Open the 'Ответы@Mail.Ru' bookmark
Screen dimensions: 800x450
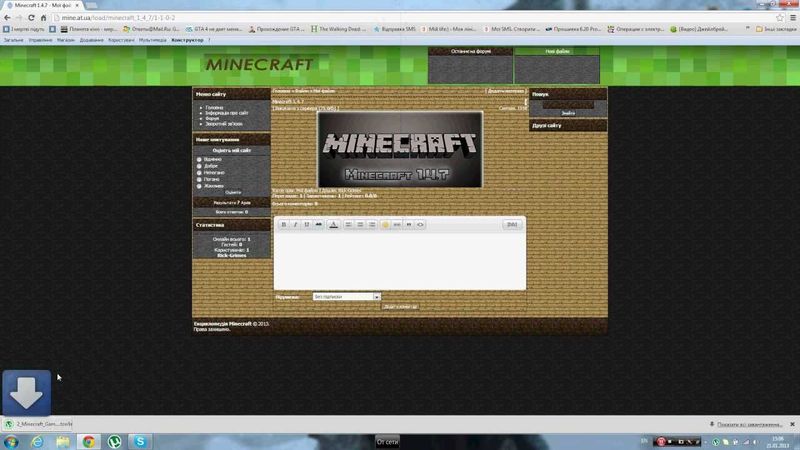[152, 29]
